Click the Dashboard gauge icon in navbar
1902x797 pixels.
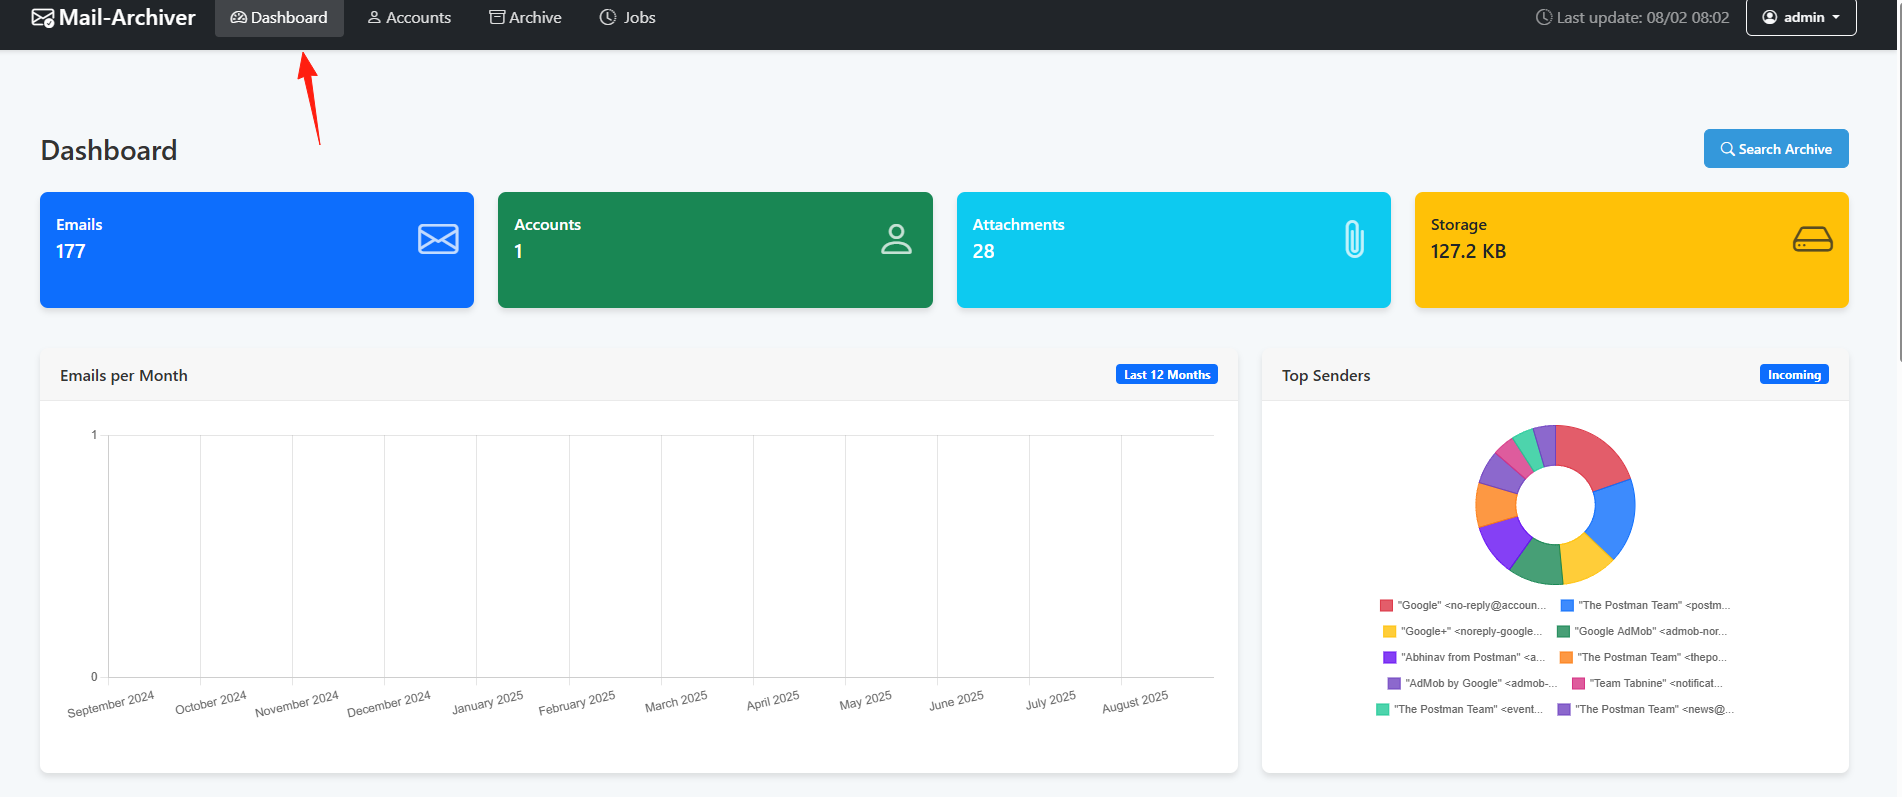pos(239,18)
